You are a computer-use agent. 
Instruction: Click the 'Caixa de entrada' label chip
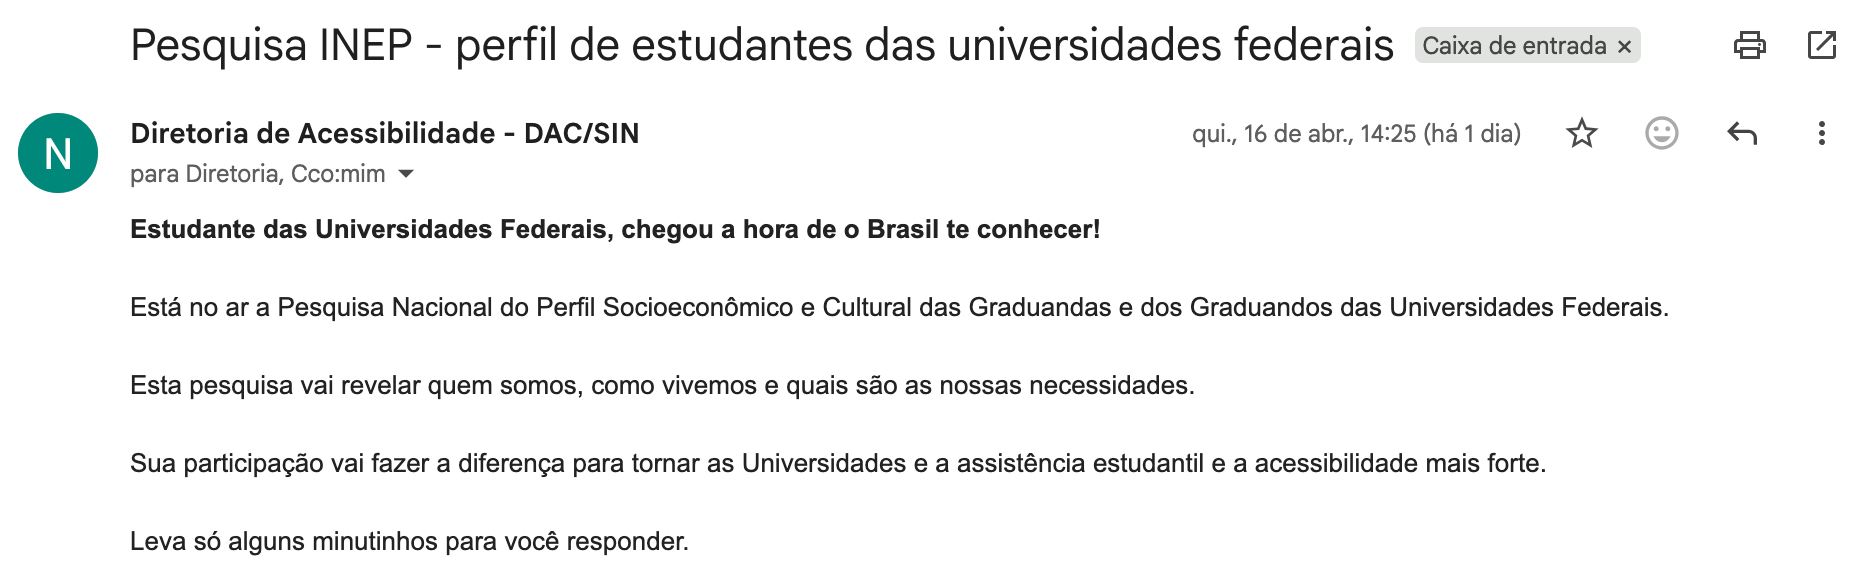(1514, 46)
